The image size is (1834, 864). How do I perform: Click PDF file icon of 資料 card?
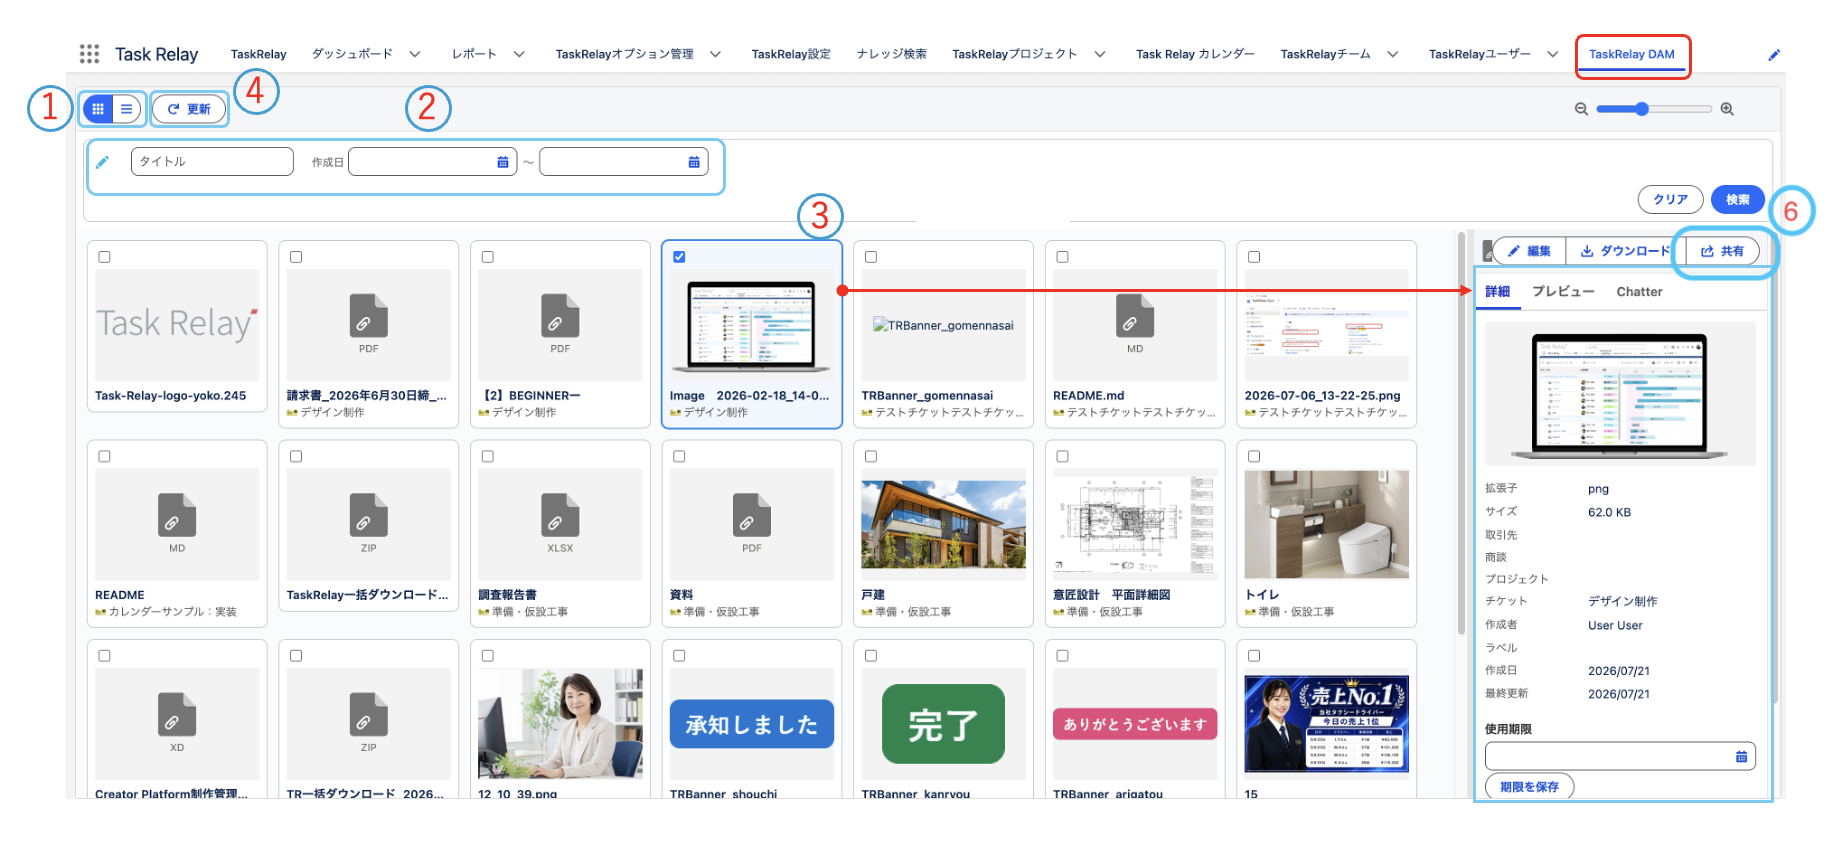[x=752, y=515]
